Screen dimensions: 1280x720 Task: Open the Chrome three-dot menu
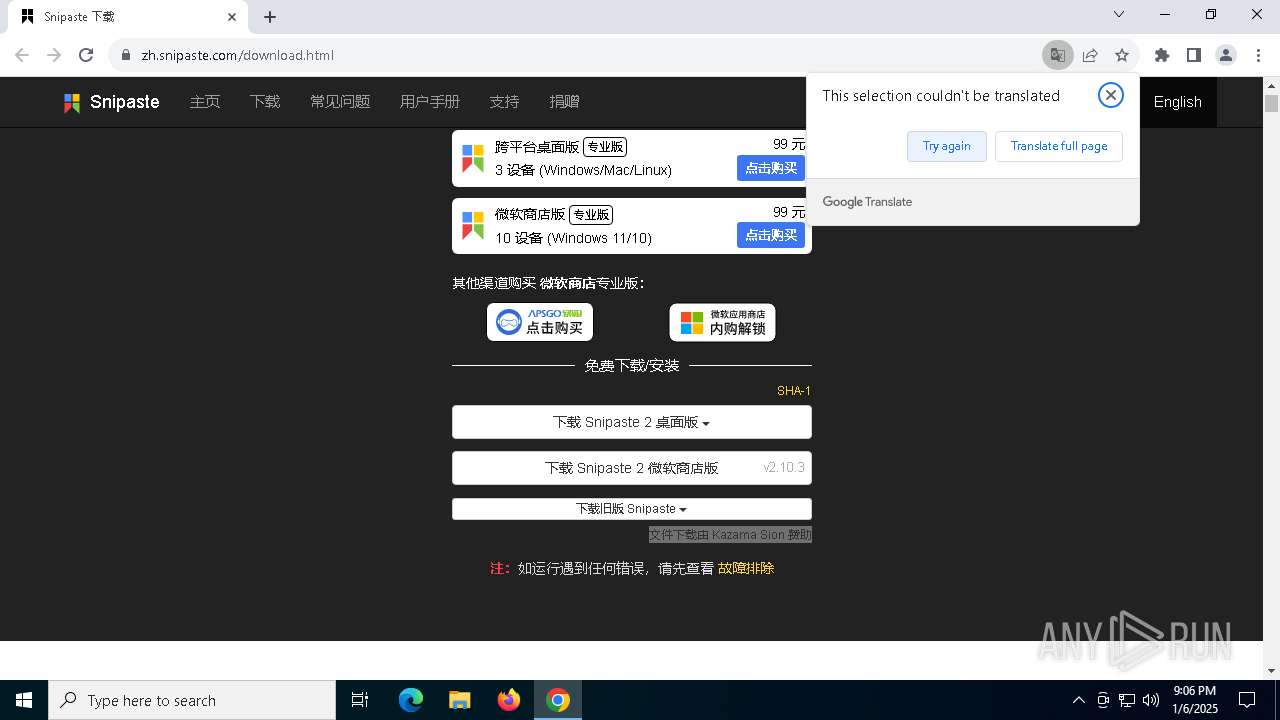[1257, 55]
